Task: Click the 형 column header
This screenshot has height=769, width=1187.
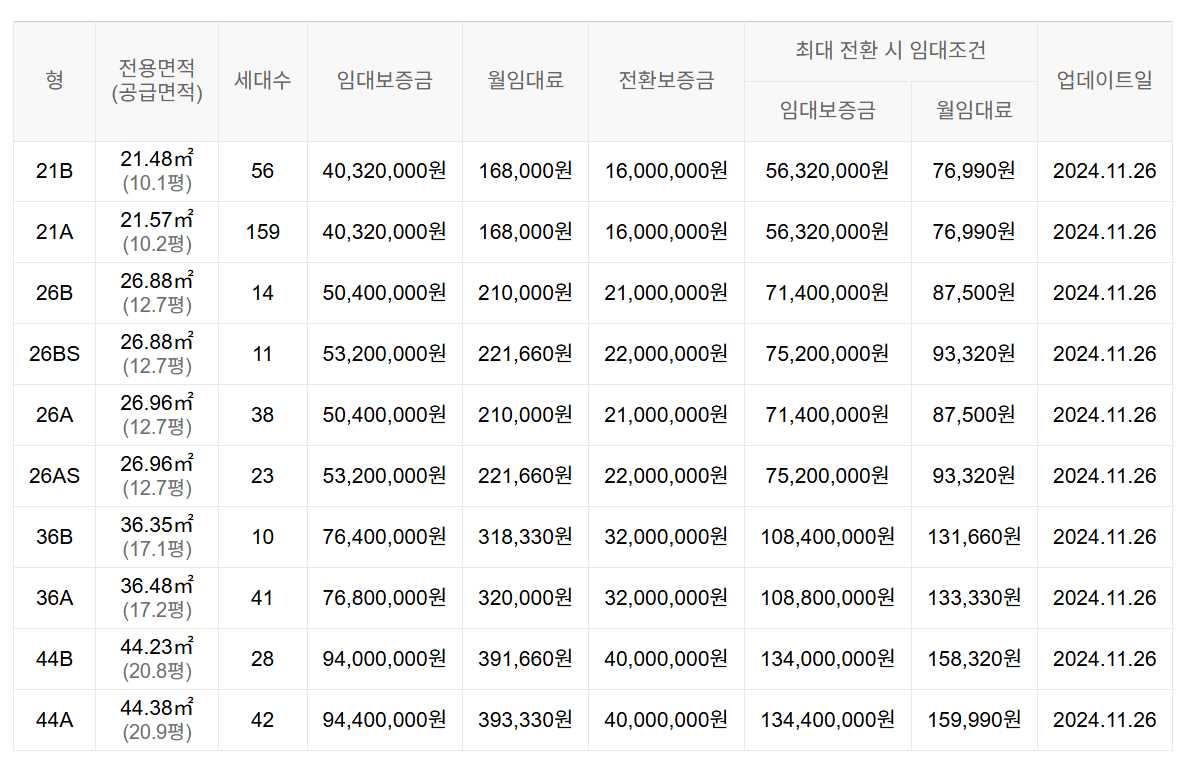Action: pyautogui.click(x=55, y=80)
